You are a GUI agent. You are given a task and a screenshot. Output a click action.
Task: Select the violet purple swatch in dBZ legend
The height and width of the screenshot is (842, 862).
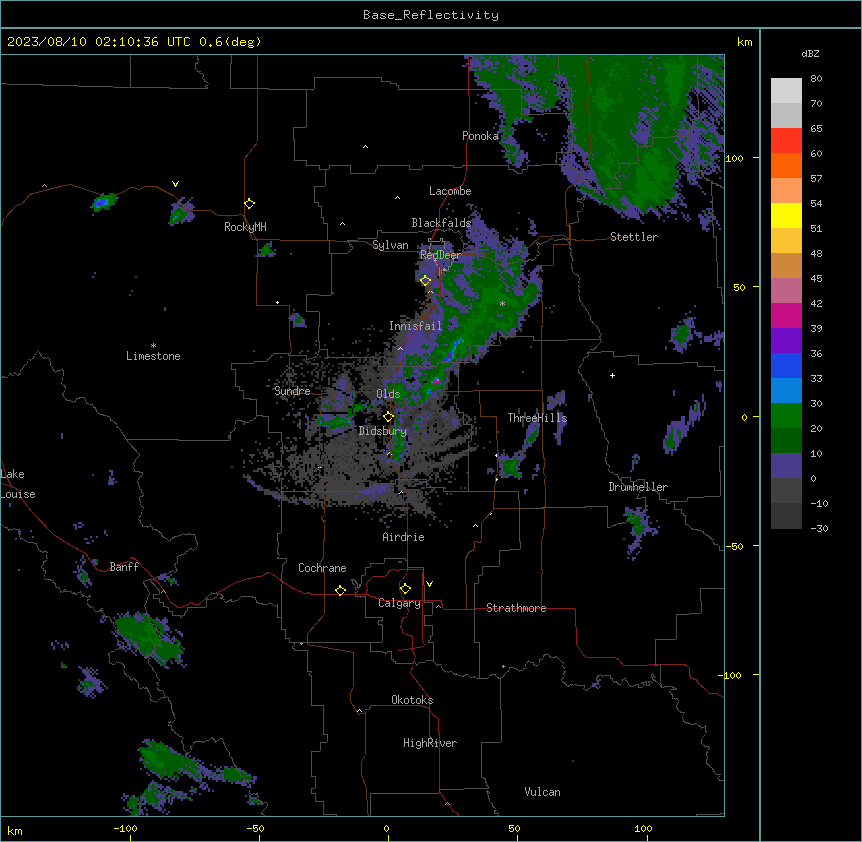pyautogui.click(x=786, y=340)
